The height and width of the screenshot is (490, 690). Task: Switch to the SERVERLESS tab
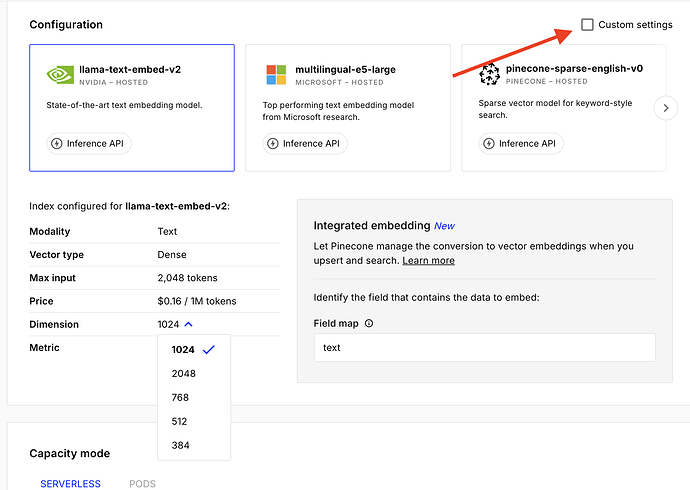point(70,484)
